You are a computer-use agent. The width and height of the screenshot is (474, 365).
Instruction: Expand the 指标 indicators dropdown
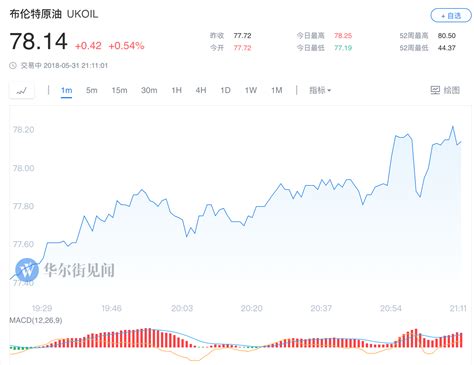[x=320, y=90]
